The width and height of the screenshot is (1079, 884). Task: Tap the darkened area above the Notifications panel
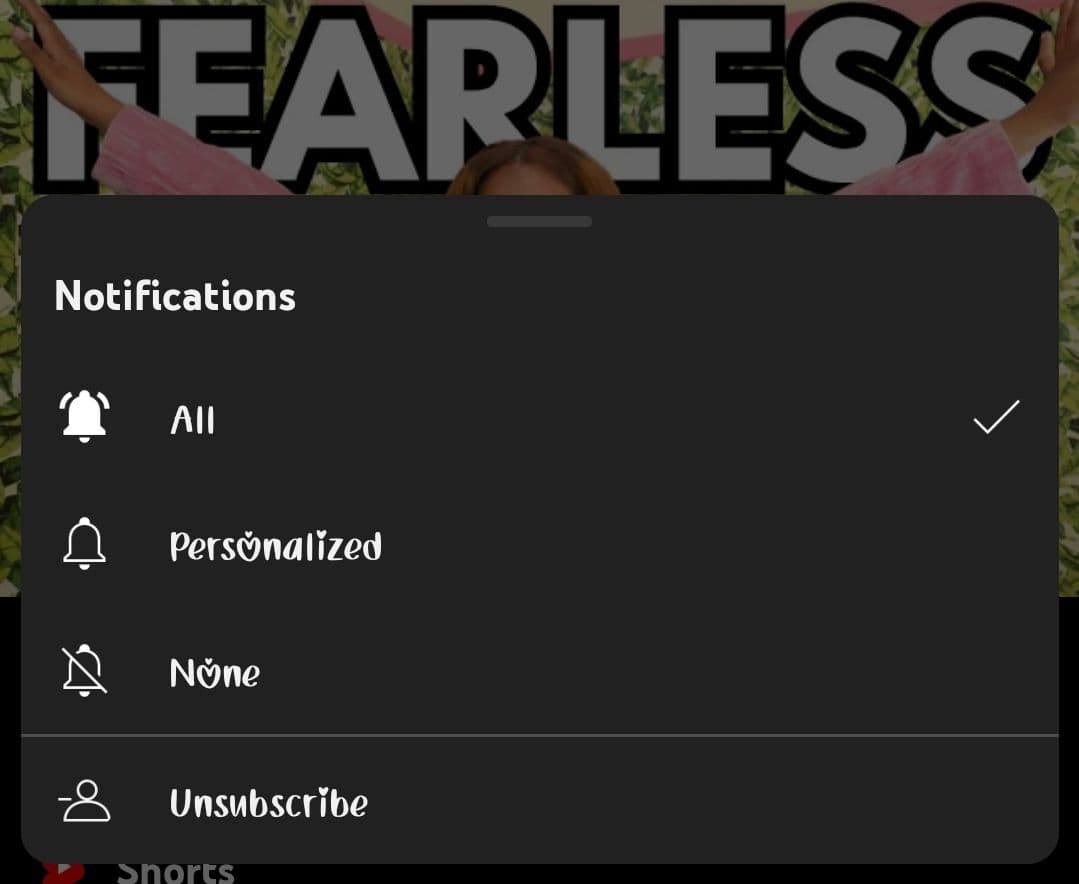point(539,100)
